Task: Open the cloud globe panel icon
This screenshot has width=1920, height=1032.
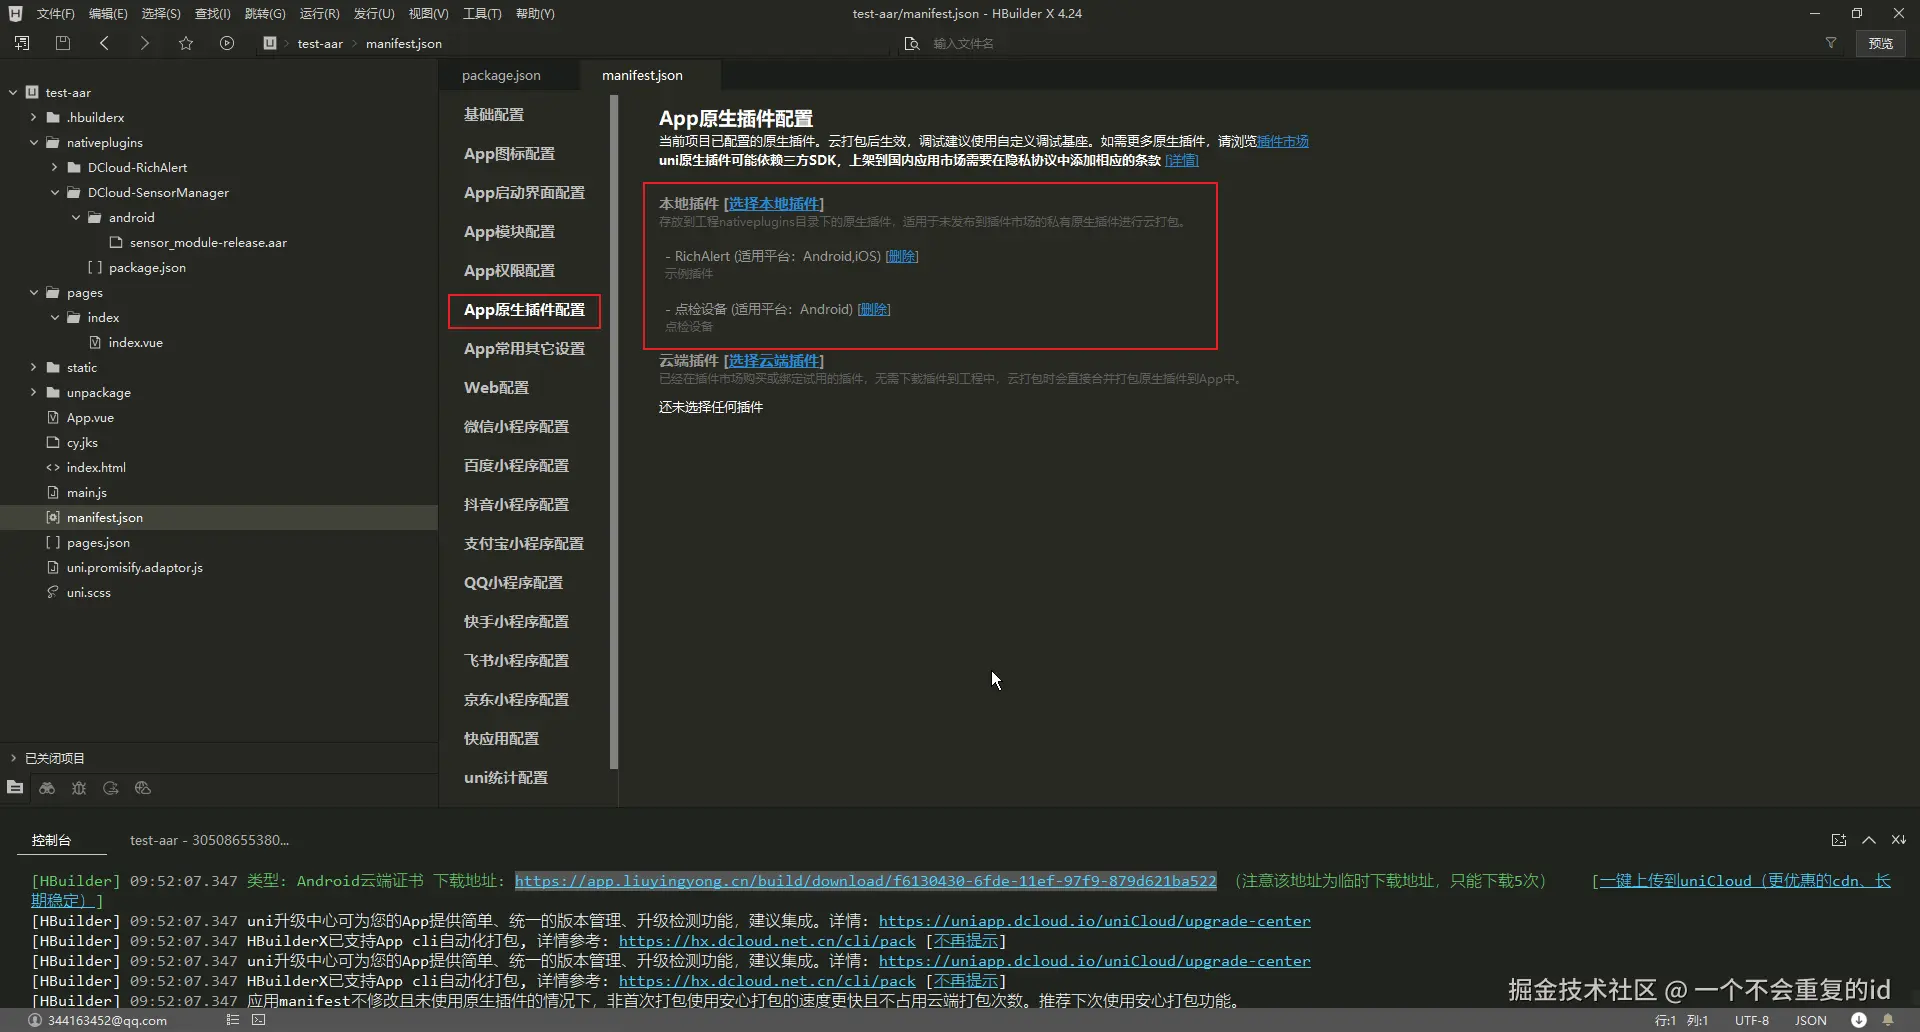Action: pyautogui.click(x=143, y=788)
